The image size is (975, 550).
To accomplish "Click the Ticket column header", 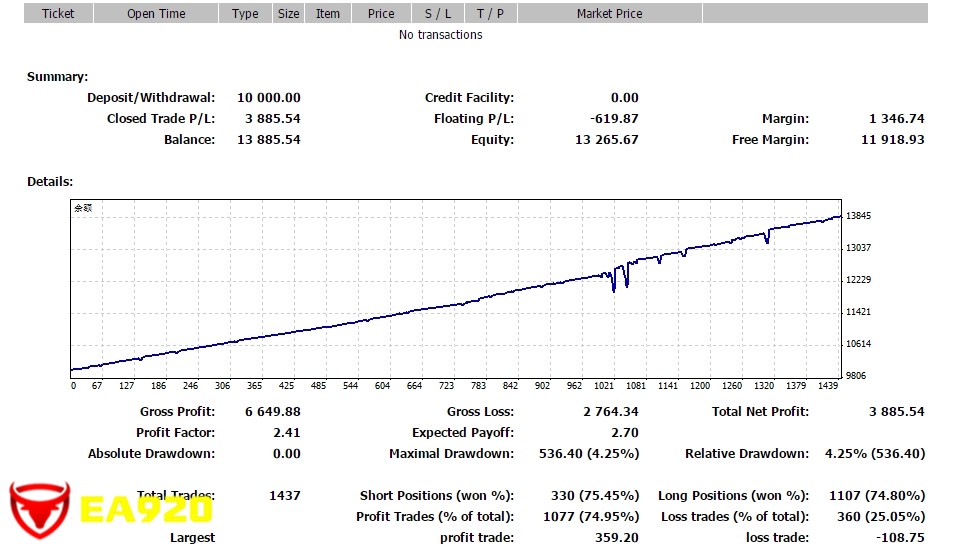I will (58, 14).
